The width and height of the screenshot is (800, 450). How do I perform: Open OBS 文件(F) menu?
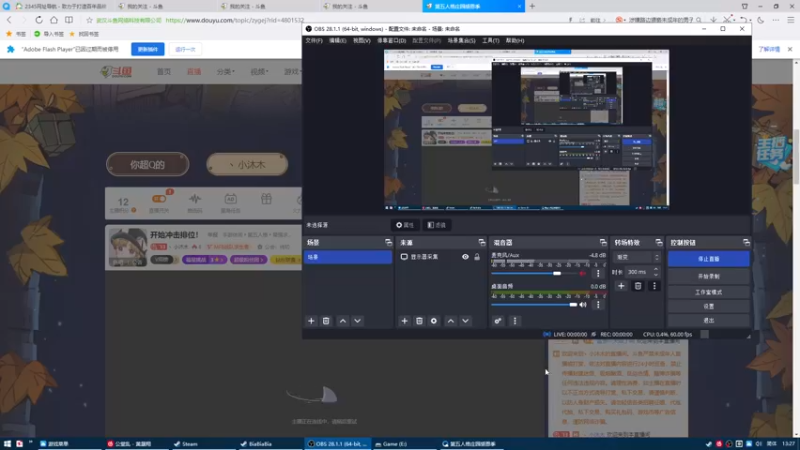(x=314, y=40)
